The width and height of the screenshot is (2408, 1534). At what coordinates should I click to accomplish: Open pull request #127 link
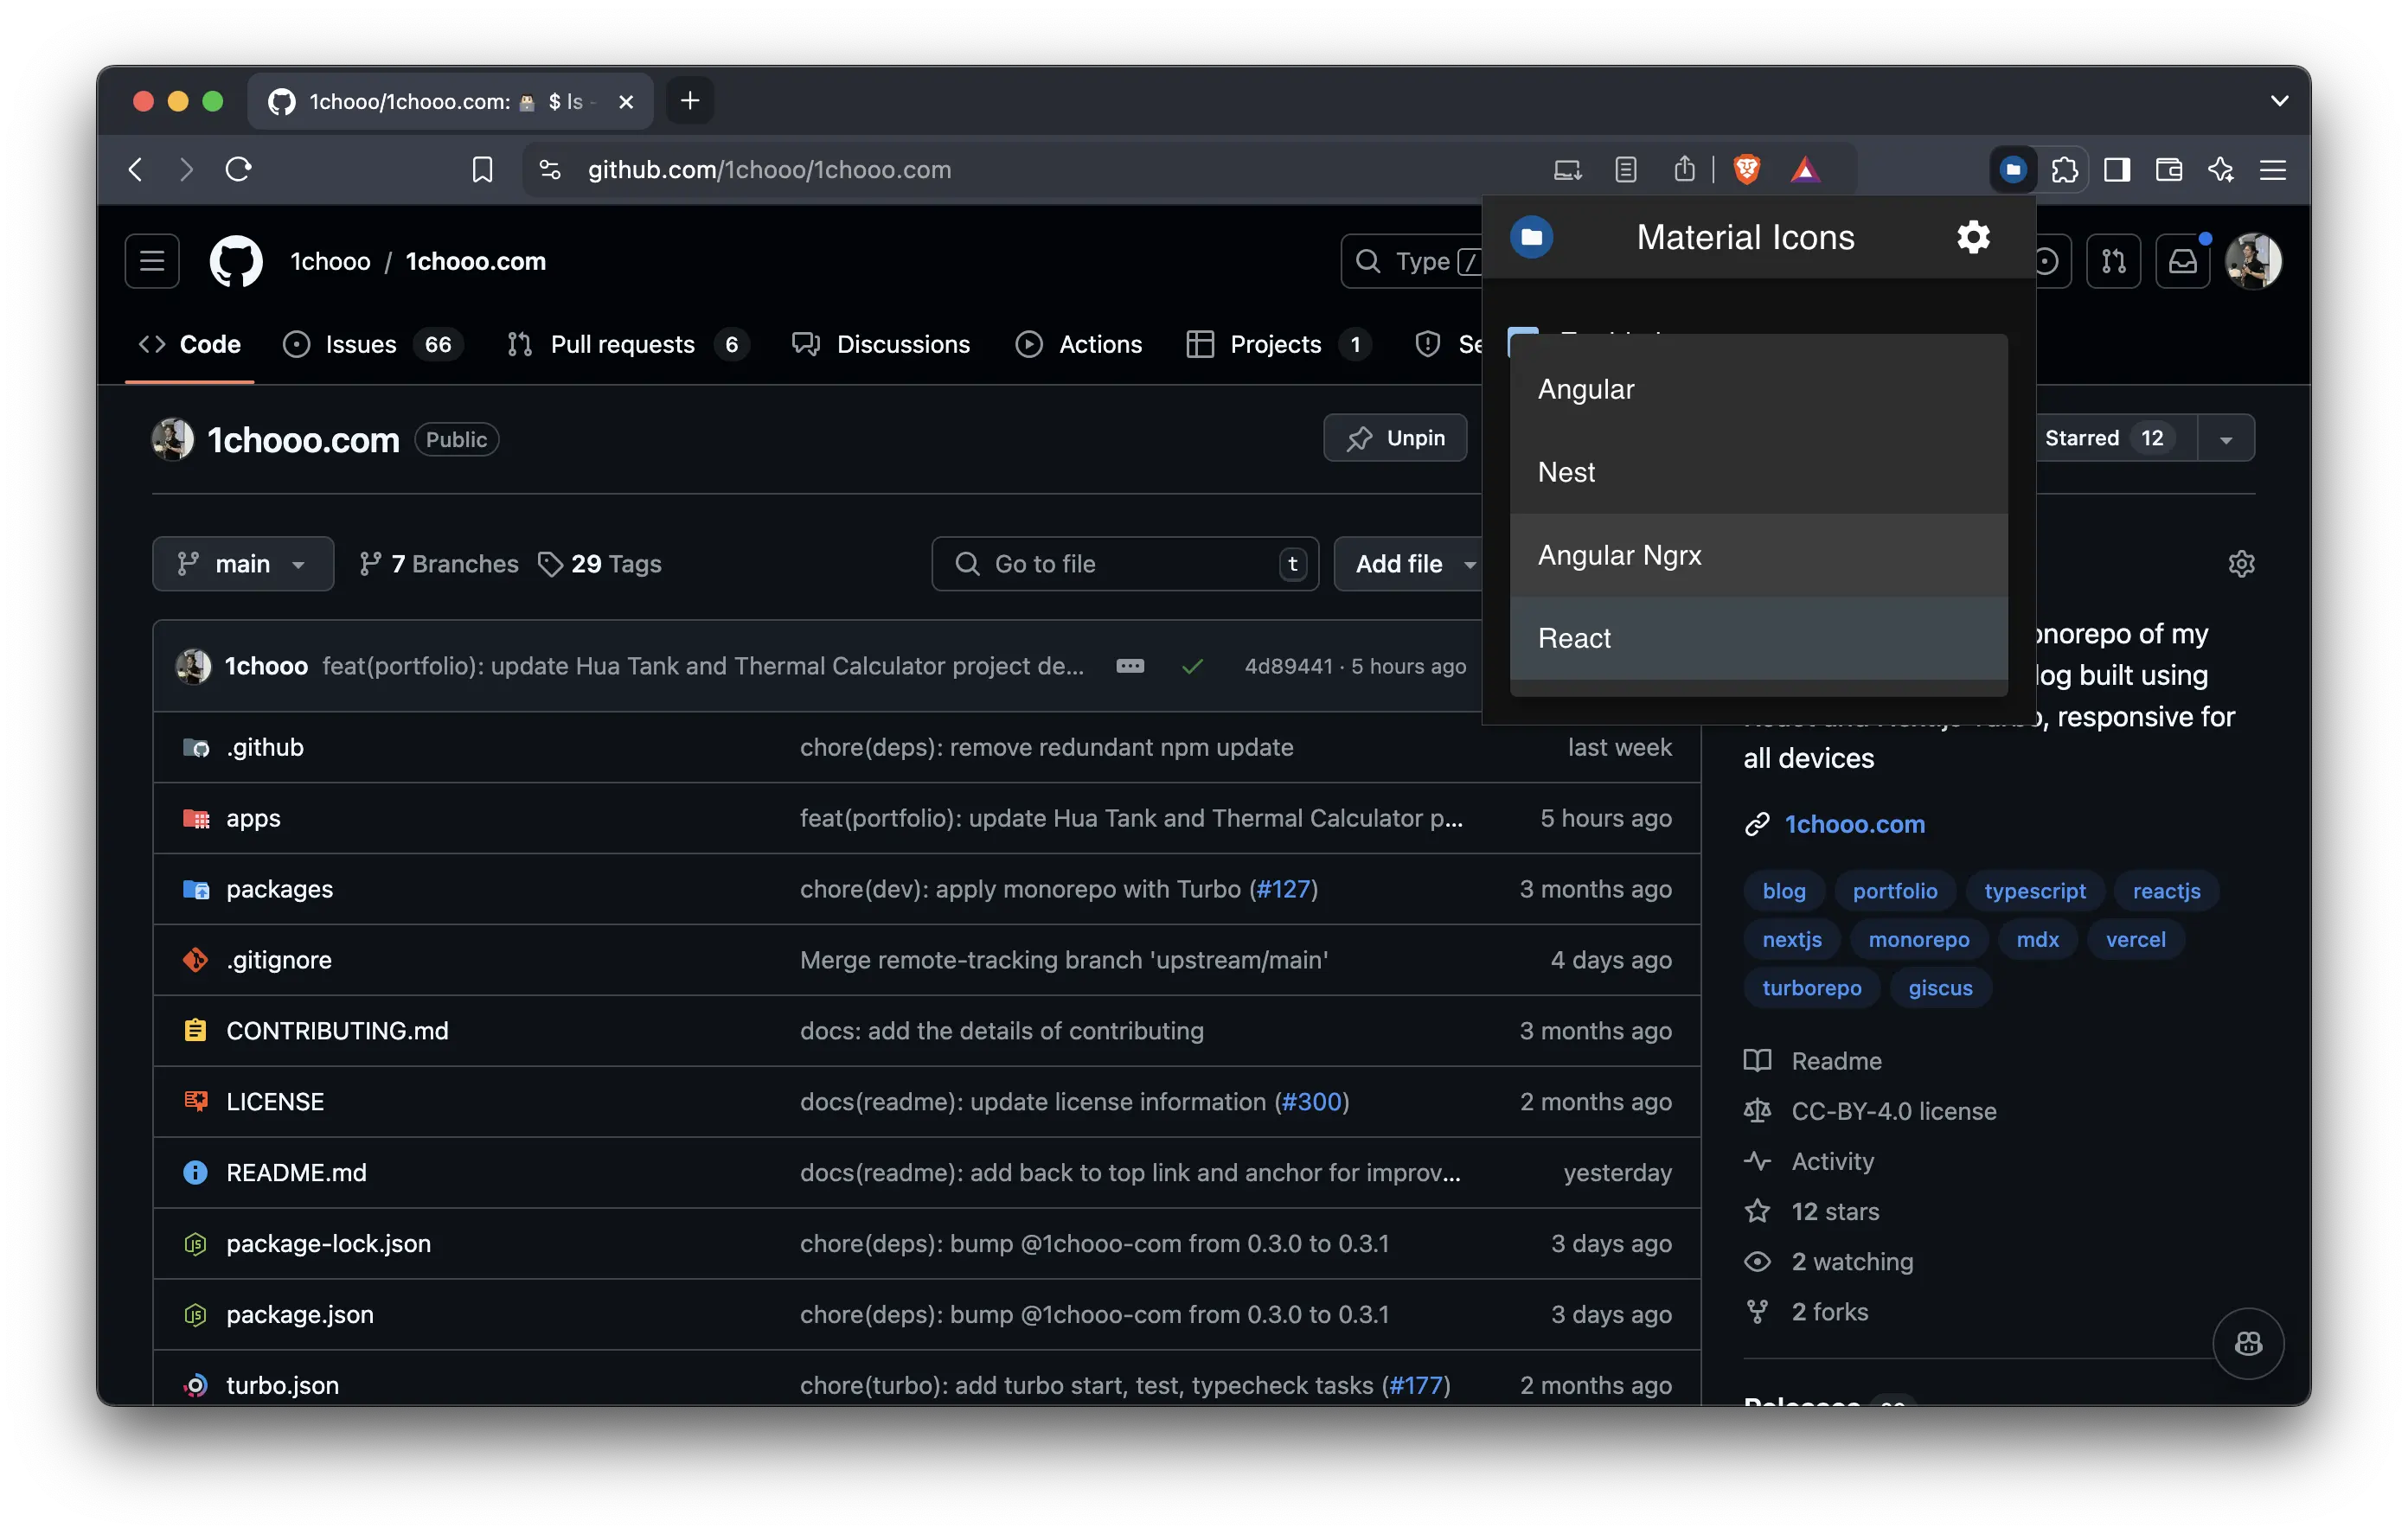click(1282, 889)
